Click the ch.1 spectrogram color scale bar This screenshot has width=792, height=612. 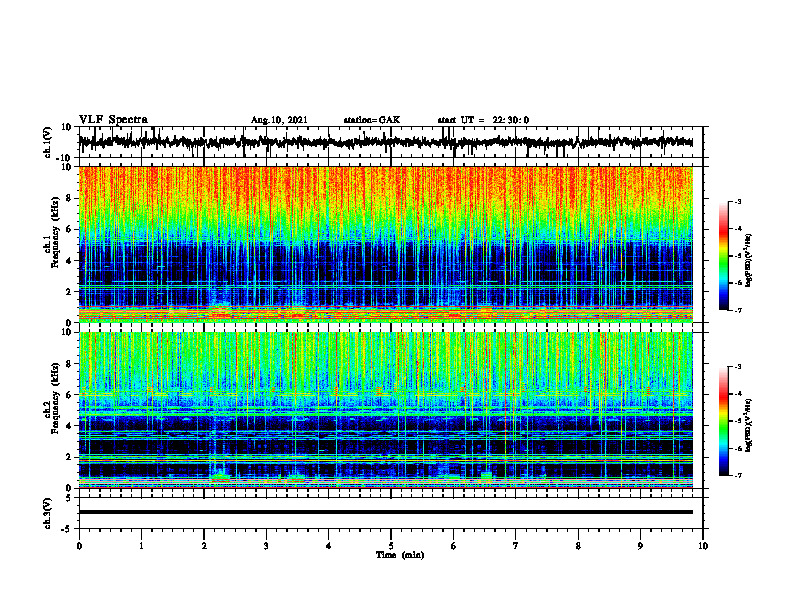click(723, 256)
